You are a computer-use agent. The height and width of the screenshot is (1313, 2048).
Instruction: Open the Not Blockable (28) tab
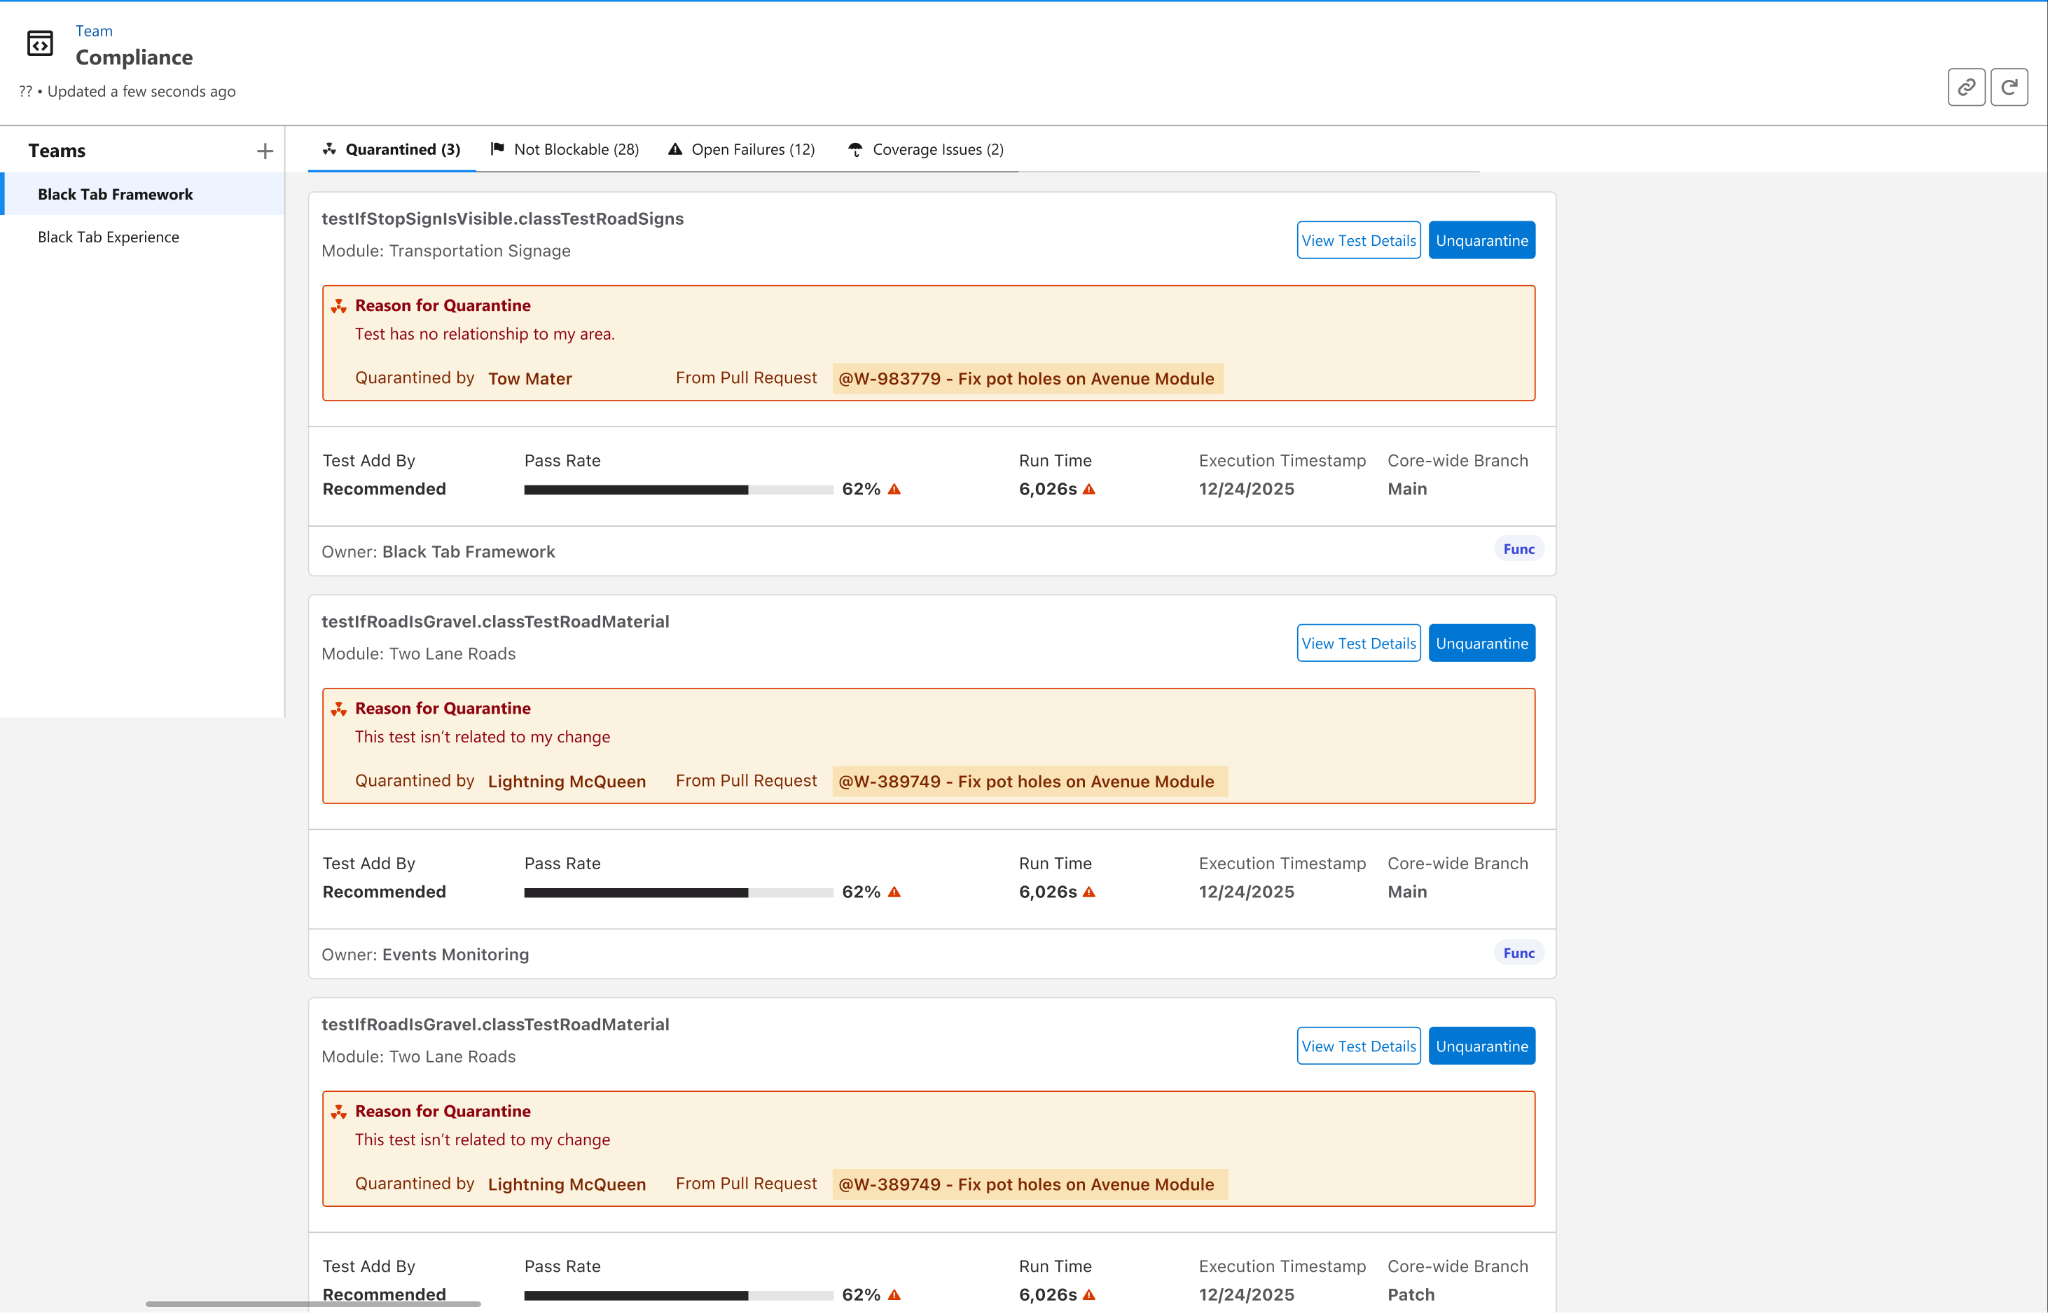tap(564, 149)
